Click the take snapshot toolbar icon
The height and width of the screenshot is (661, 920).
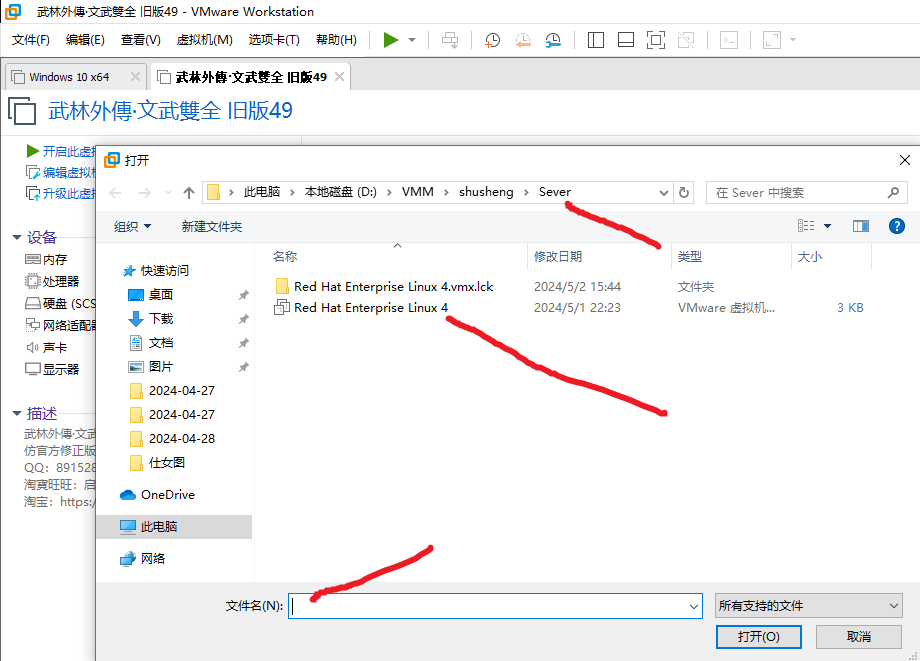(492, 40)
